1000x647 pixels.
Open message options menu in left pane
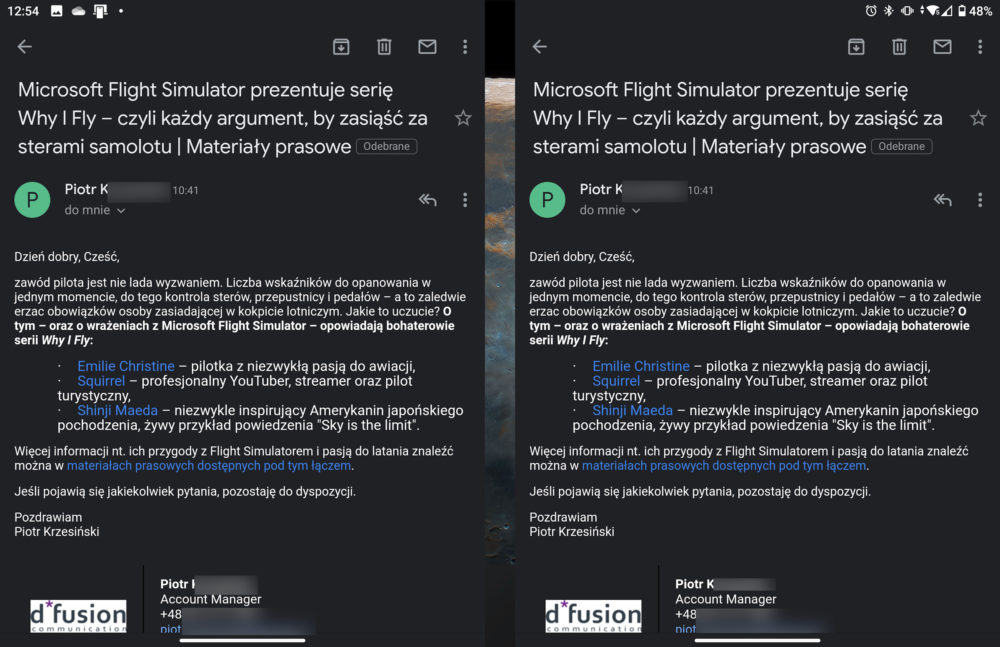pyautogui.click(x=465, y=200)
